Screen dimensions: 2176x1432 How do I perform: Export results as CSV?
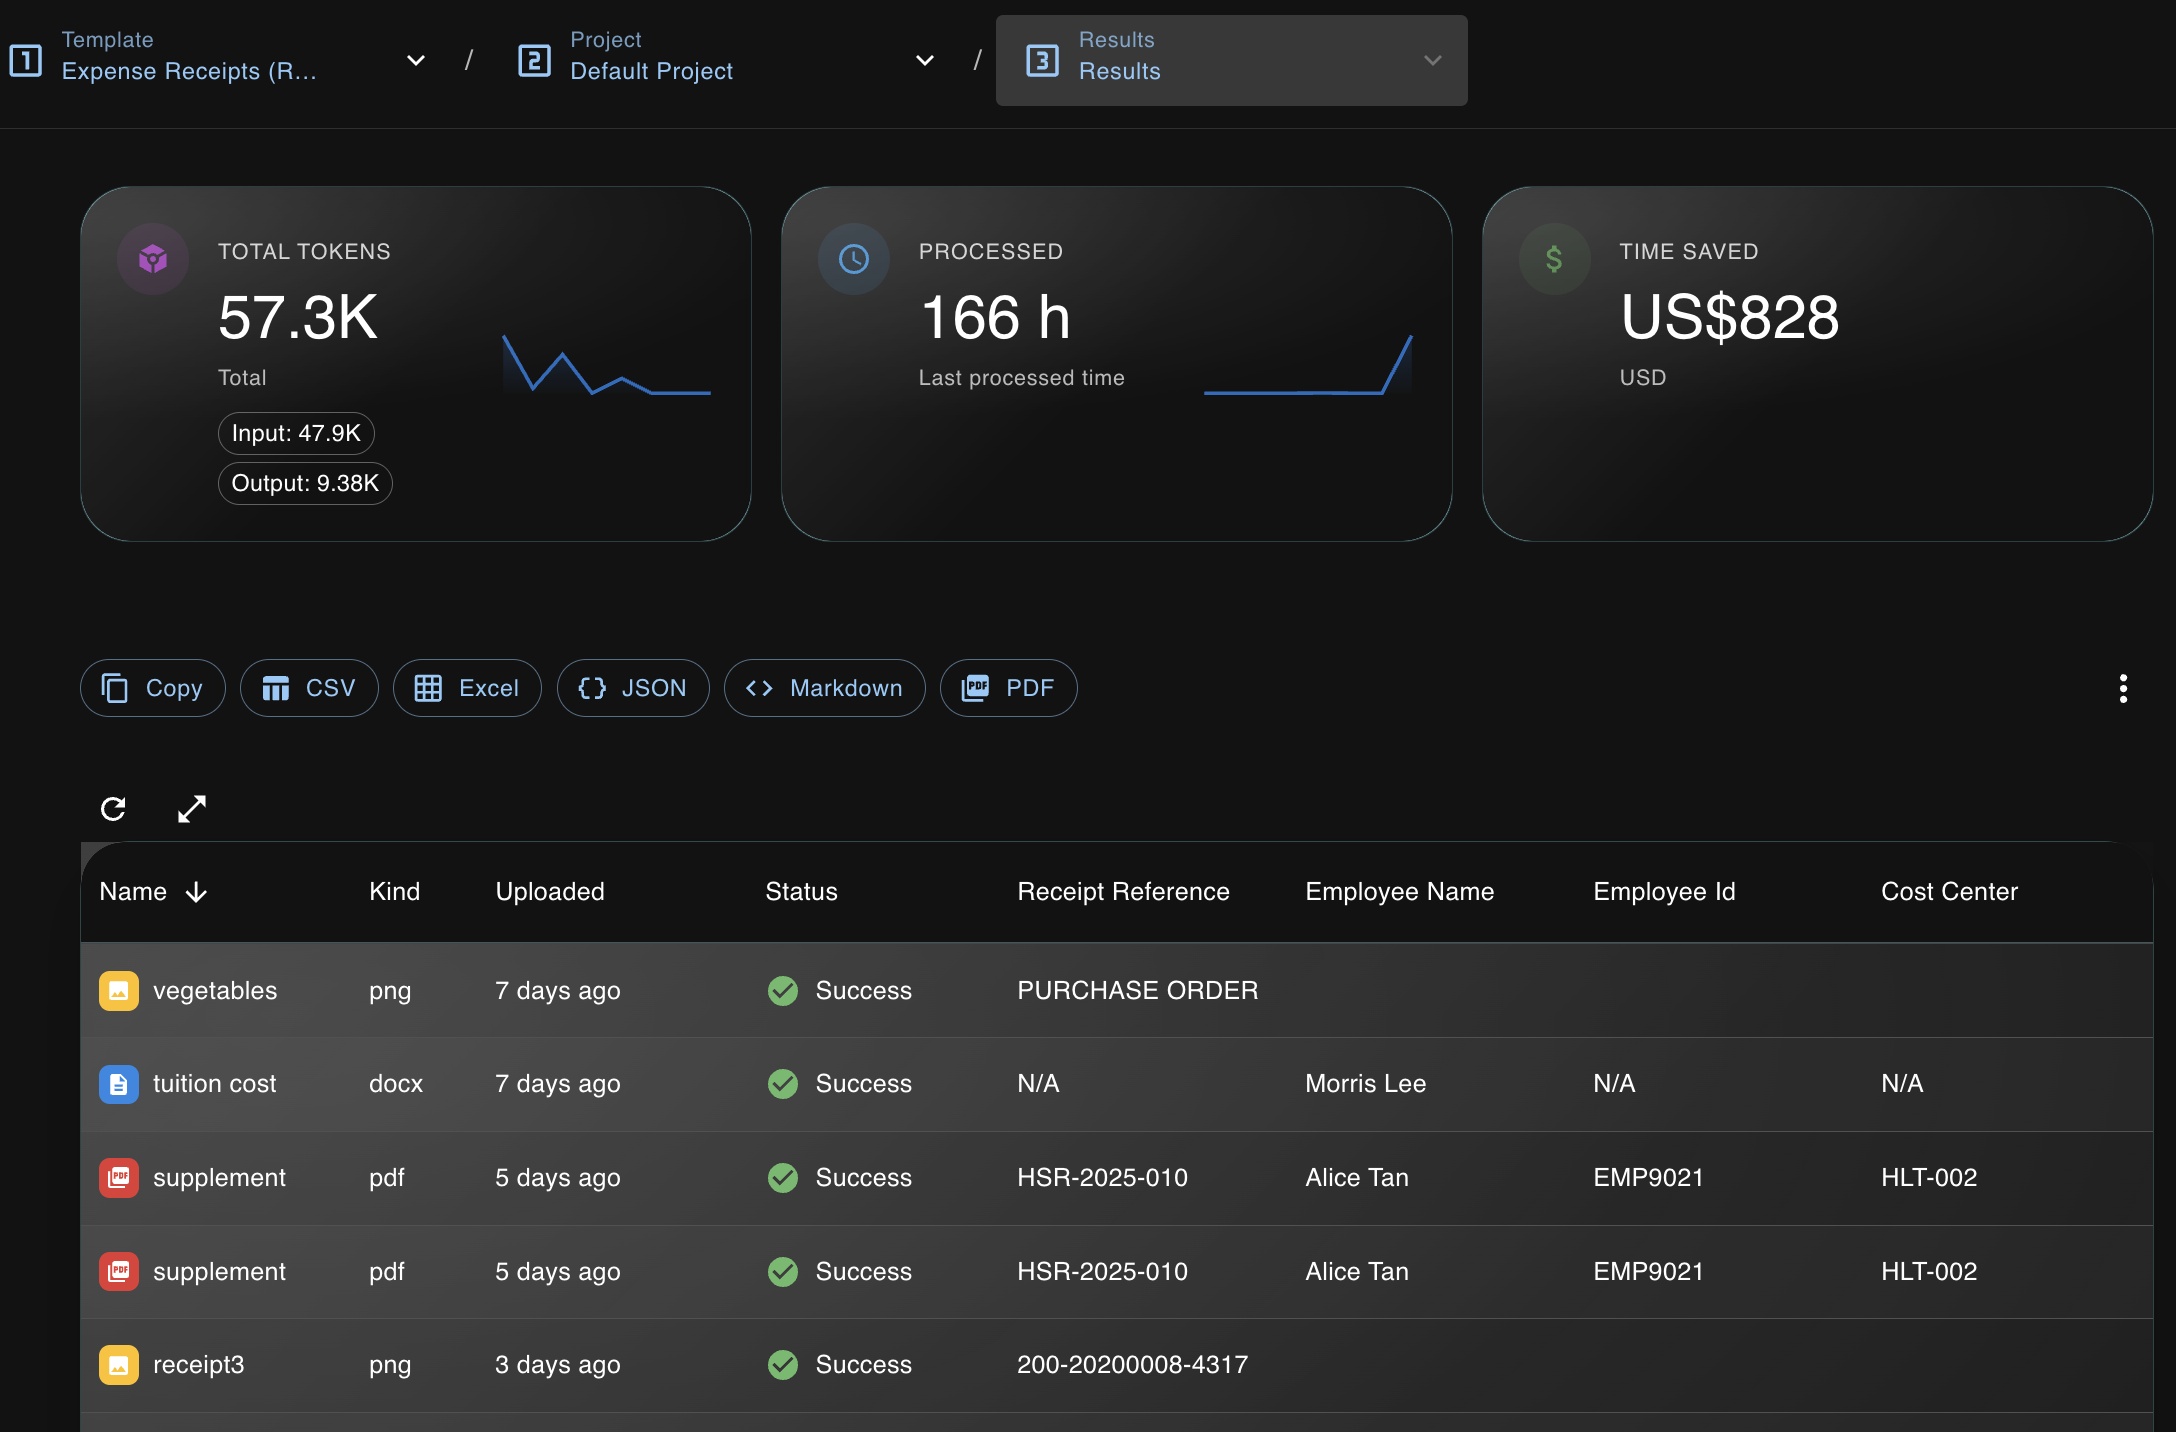tap(309, 688)
